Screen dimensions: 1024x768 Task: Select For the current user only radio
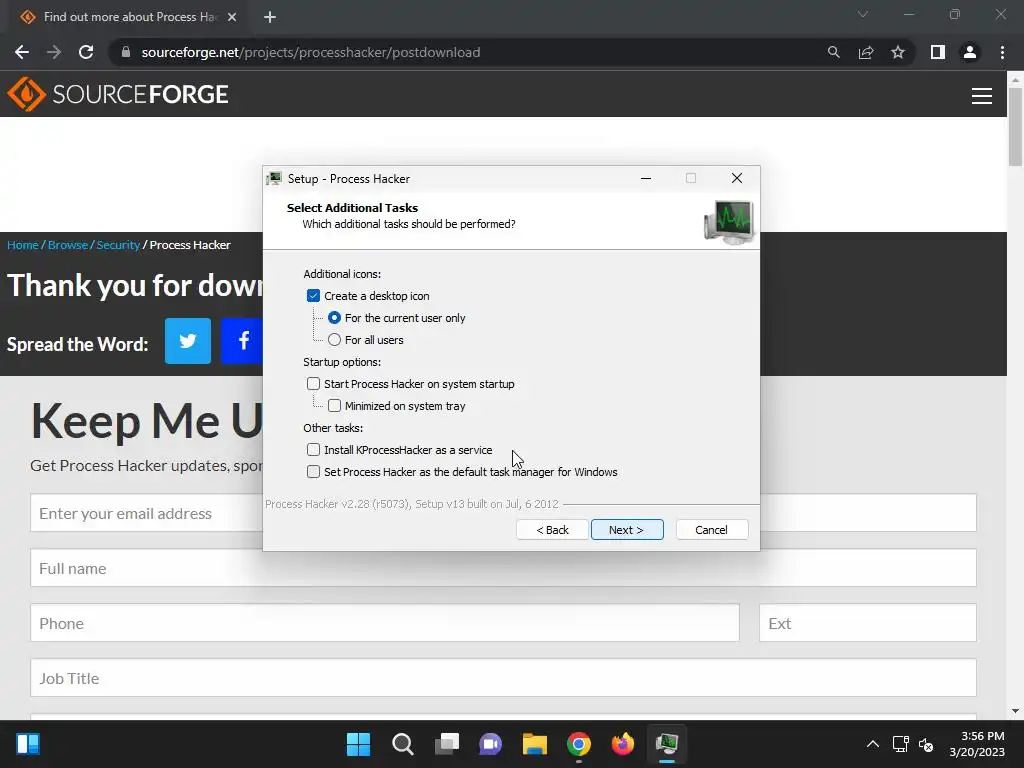[x=334, y=318]
